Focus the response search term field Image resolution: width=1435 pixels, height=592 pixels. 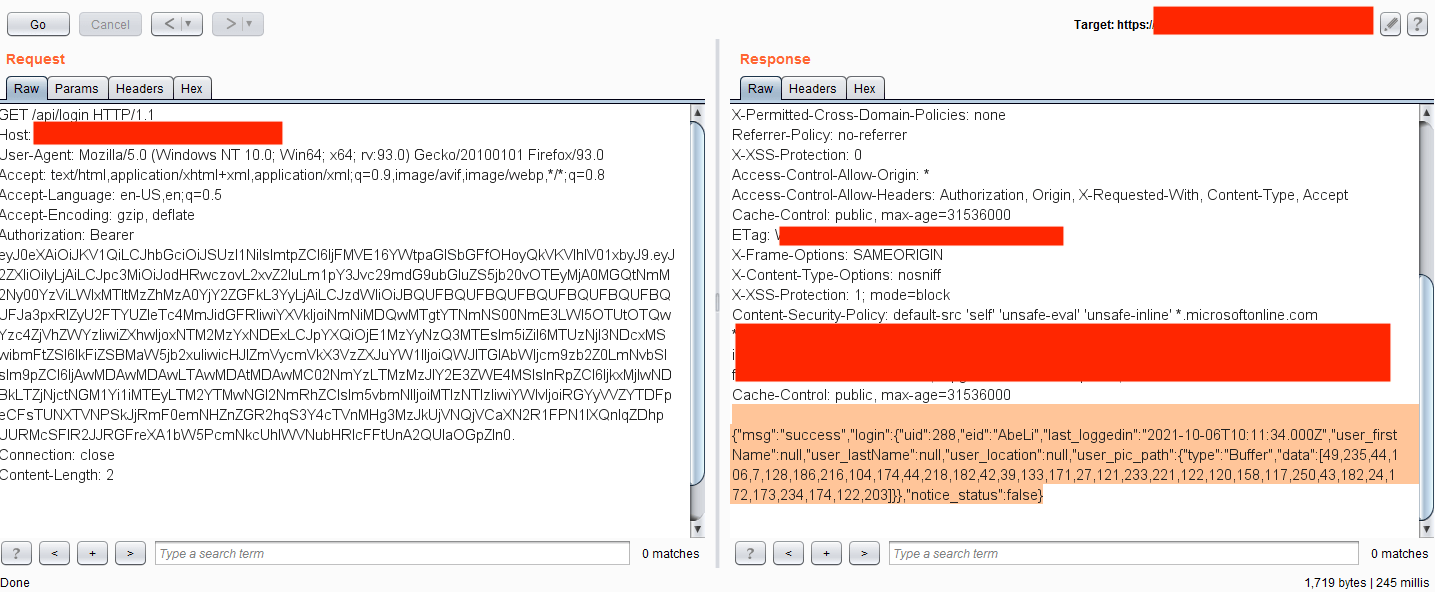point(1125,553)
